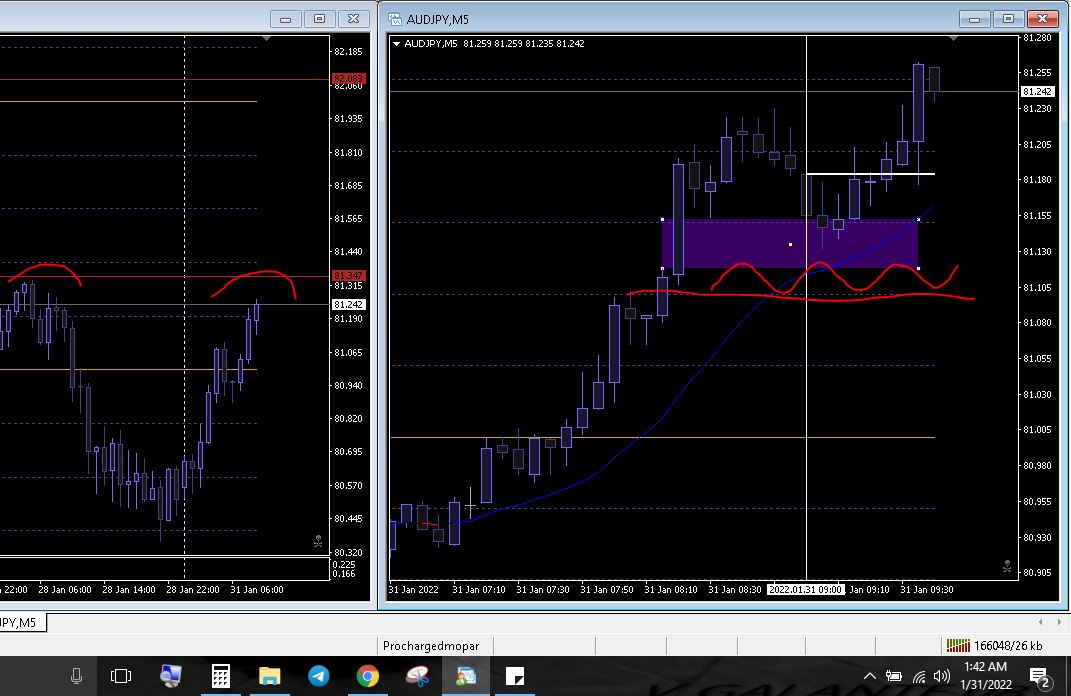This screenshot has width=1071, height=696.
Task: Expand the AUDJPY,M5 one-click trading arrow
Action: coord(398,43)
